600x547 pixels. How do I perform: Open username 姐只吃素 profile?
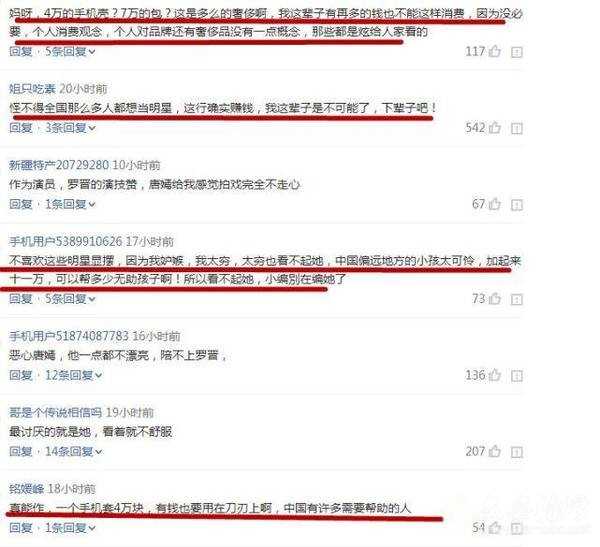click(x=33, y=89)
